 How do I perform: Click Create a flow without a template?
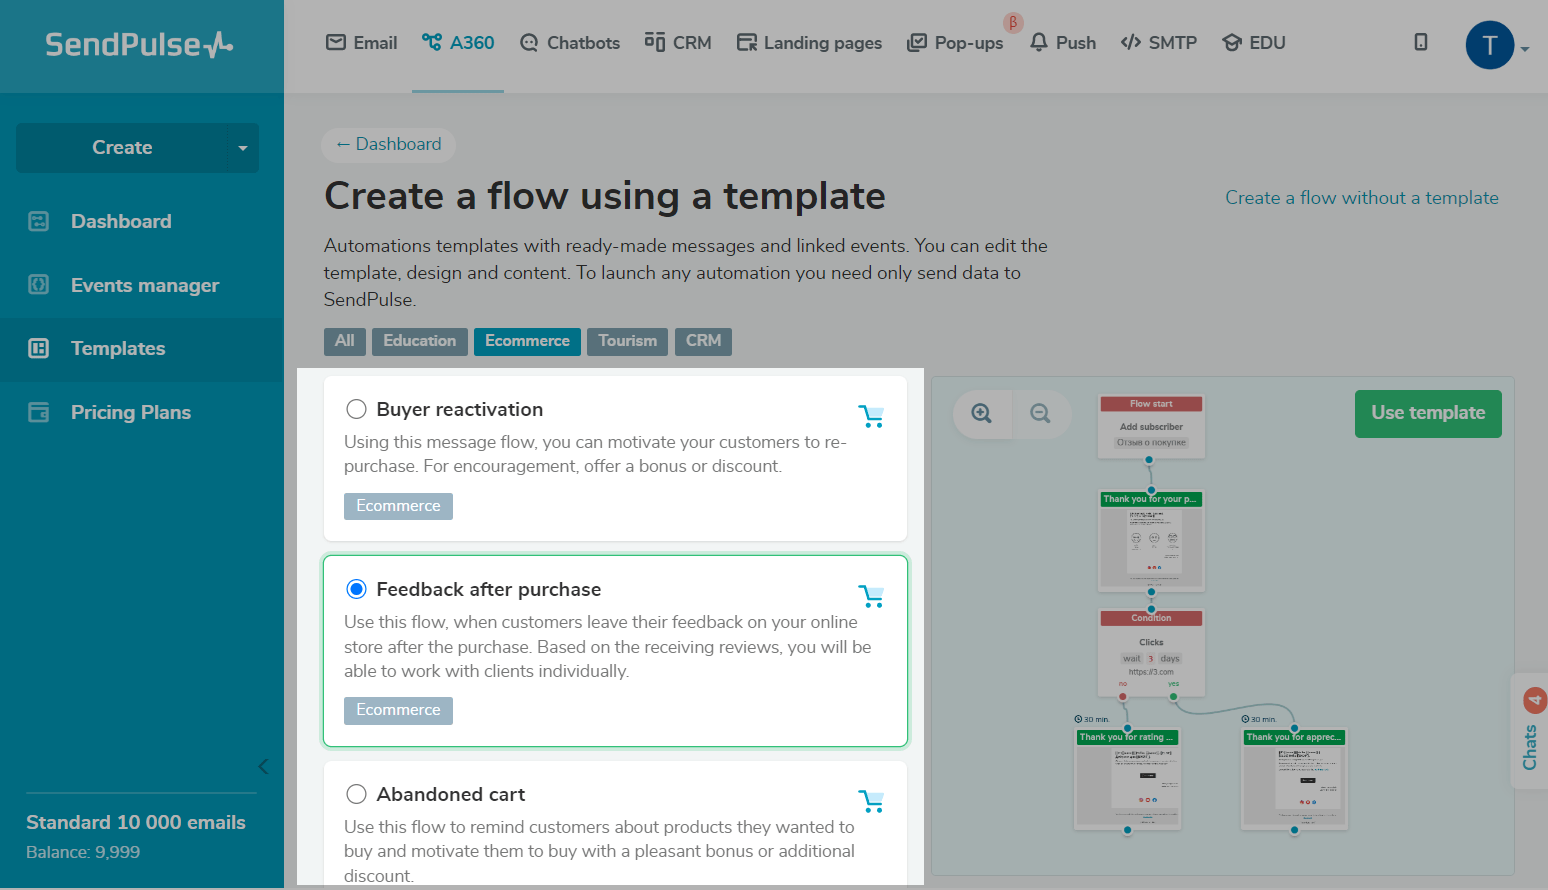coord(1361,198)
